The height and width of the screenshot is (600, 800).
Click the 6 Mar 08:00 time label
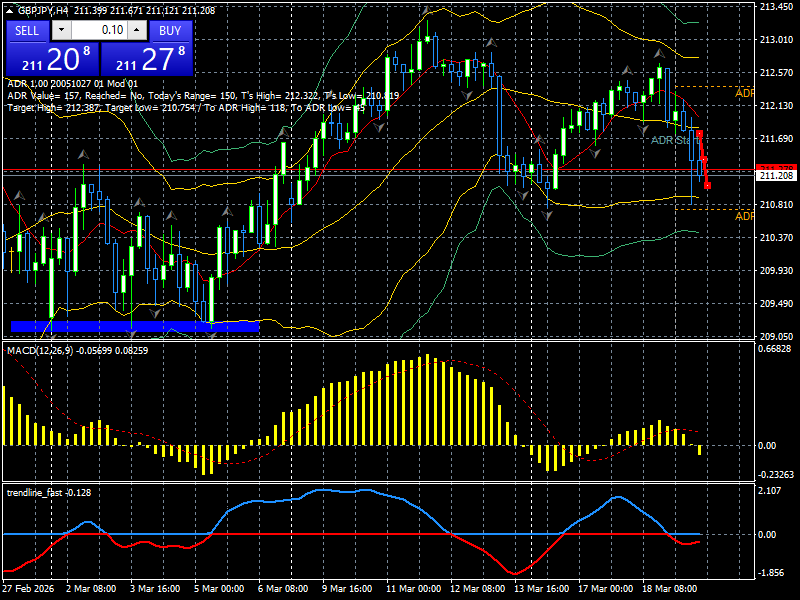(x=283, y=589)
